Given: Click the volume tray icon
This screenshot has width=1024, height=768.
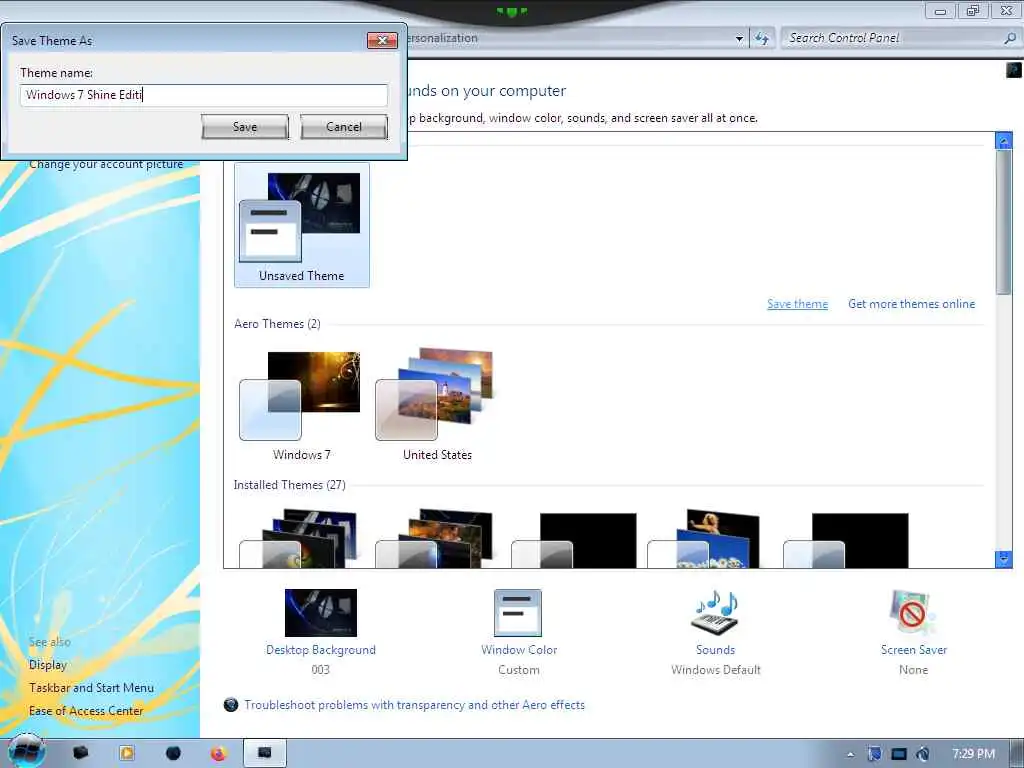Looking at the screenshot, I should coord(922,754).
